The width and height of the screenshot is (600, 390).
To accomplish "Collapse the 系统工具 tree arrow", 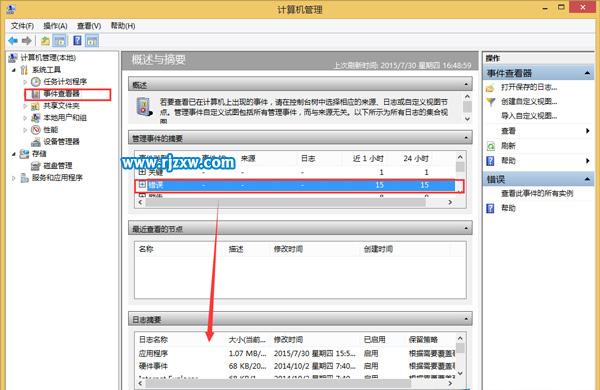I will pos(14,70).
